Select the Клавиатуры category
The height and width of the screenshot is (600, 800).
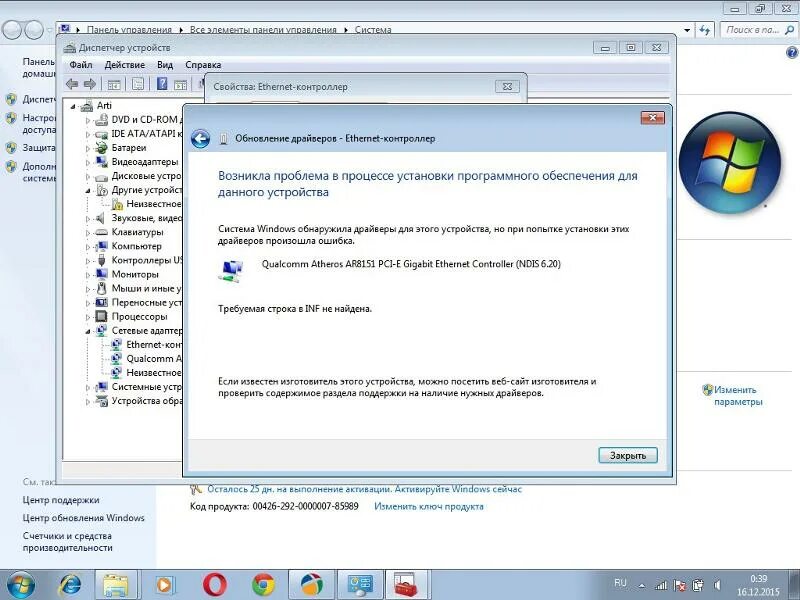coord(137,232)
